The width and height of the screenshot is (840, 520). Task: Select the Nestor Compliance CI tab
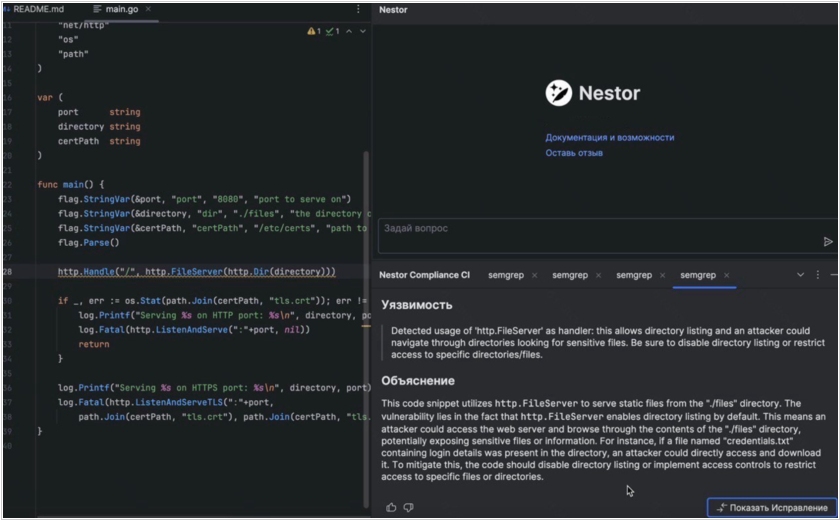click(x=424, y=275)
